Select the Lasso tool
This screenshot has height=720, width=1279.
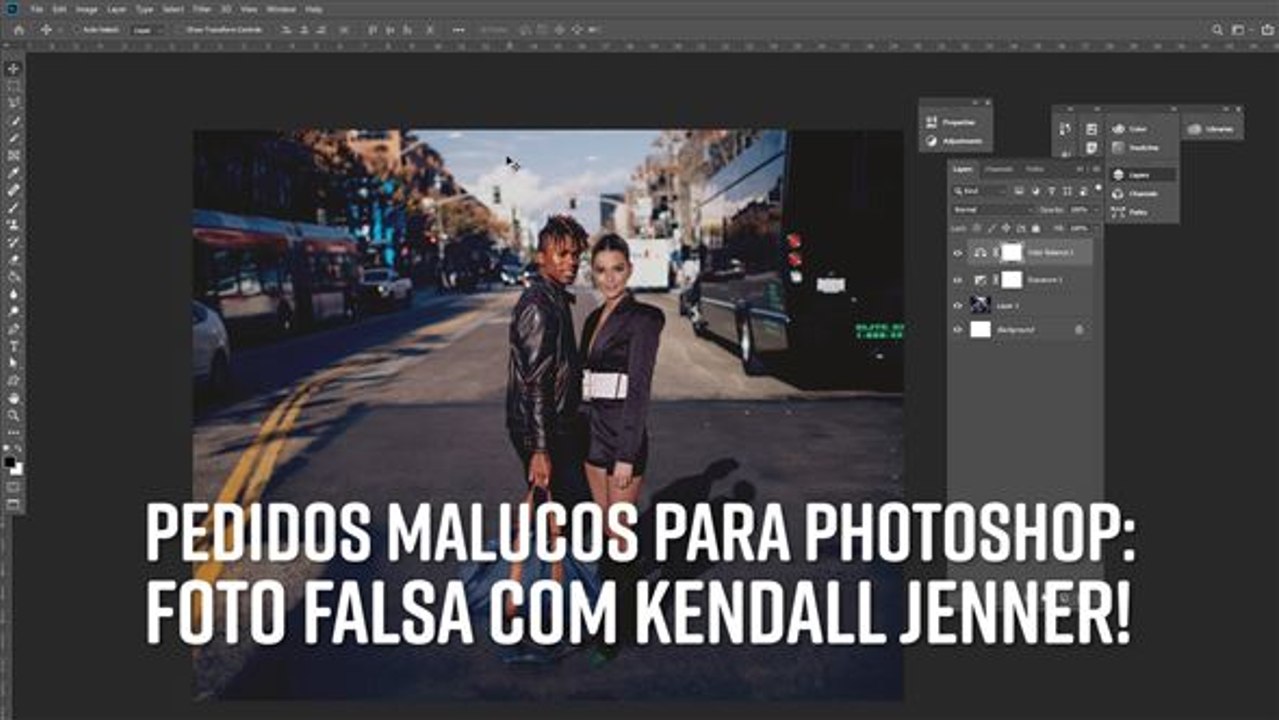point(14,103)
